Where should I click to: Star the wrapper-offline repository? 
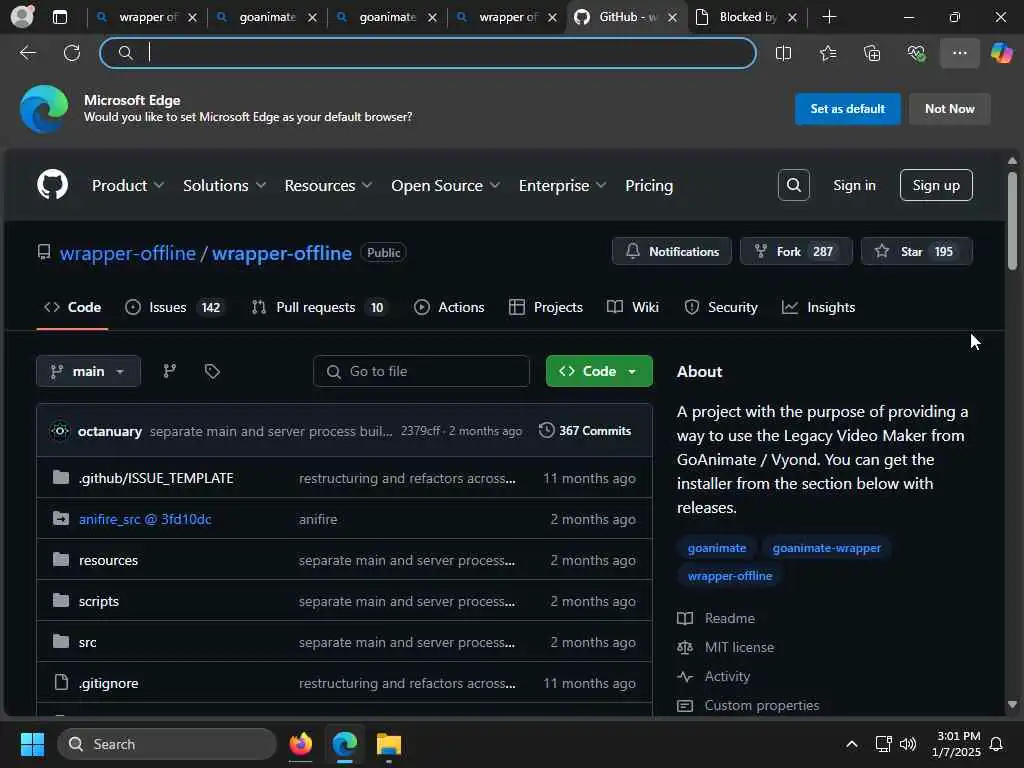pos(916,251)
